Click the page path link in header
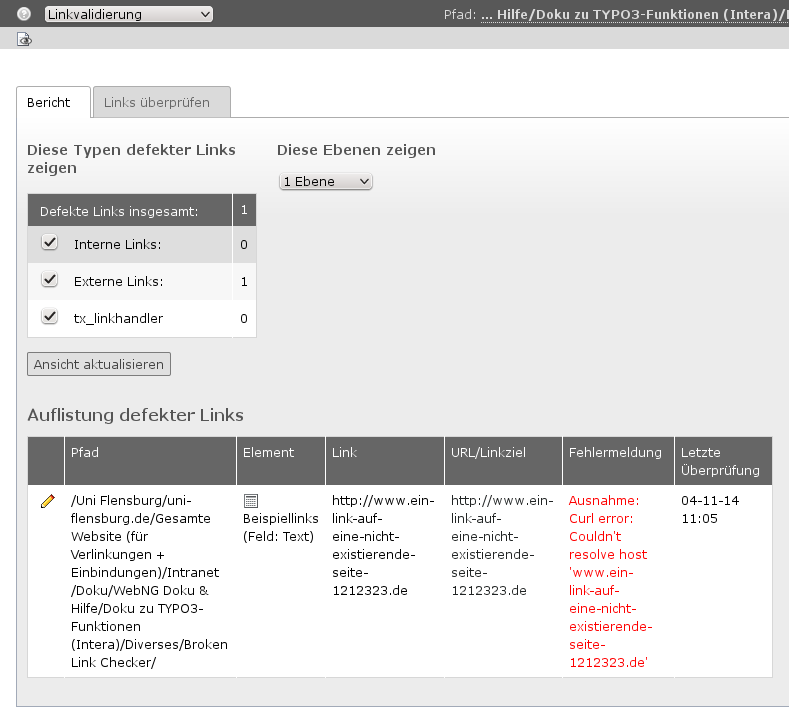 click(x=634, y=15)
